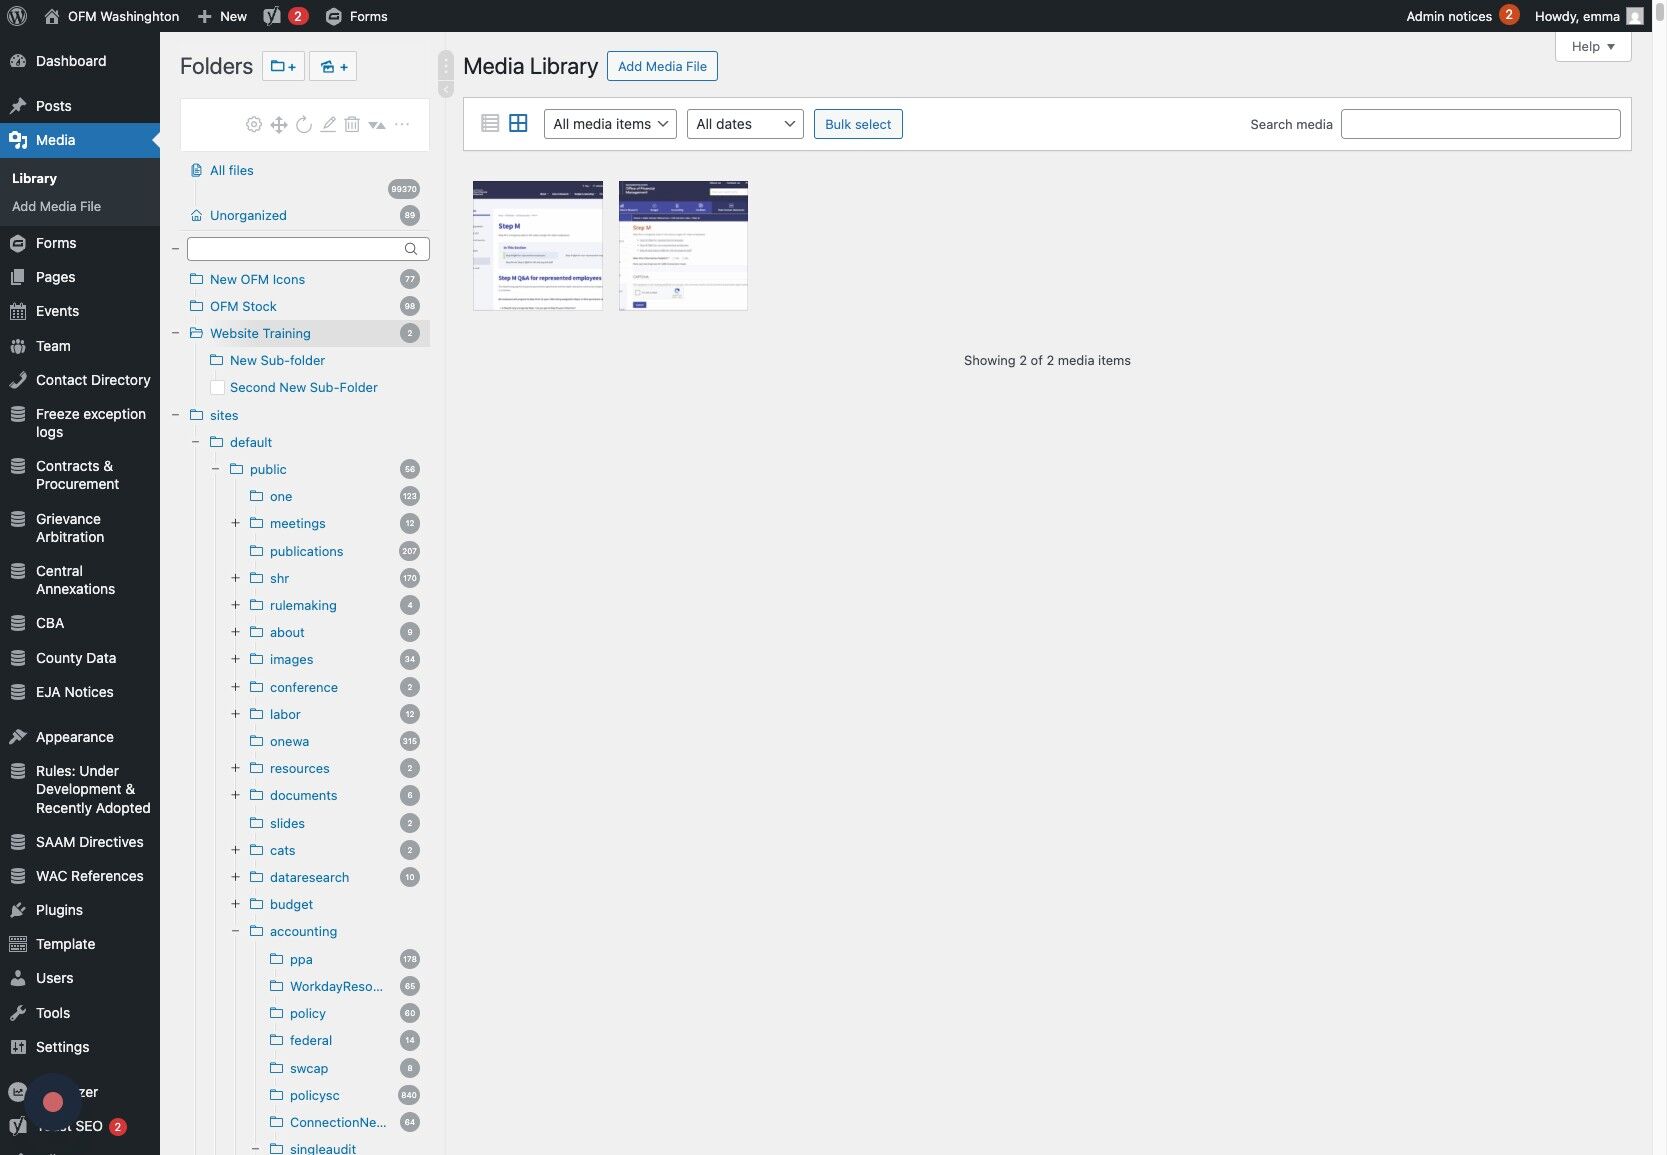Tick the Second New Sub-Folder checkbox

click(x=217, y=387)
